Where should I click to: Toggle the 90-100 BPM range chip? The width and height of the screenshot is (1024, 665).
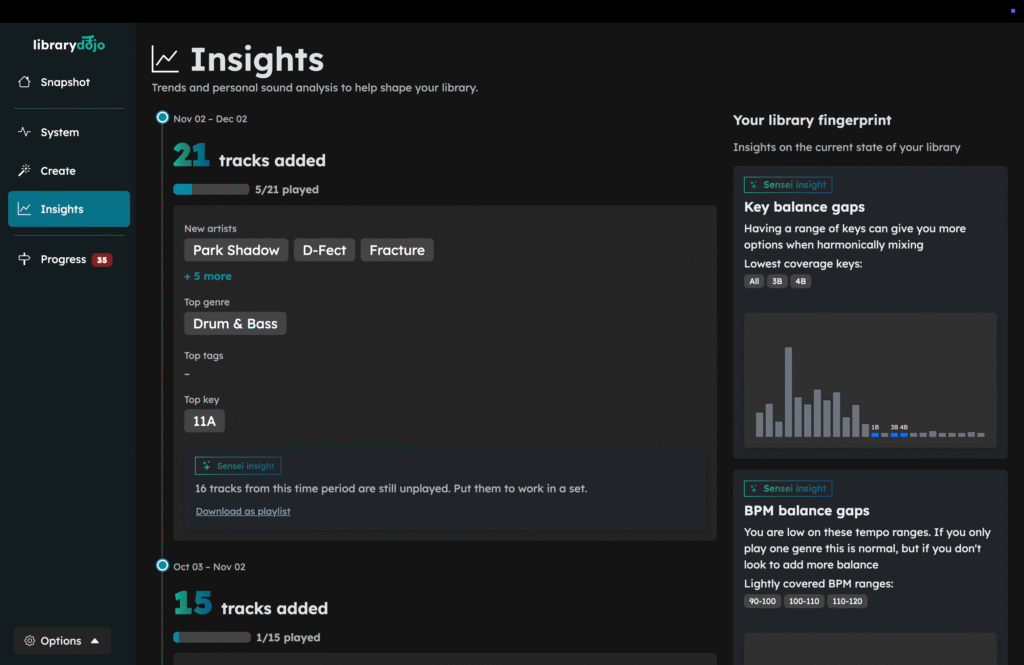click(762, 601)
